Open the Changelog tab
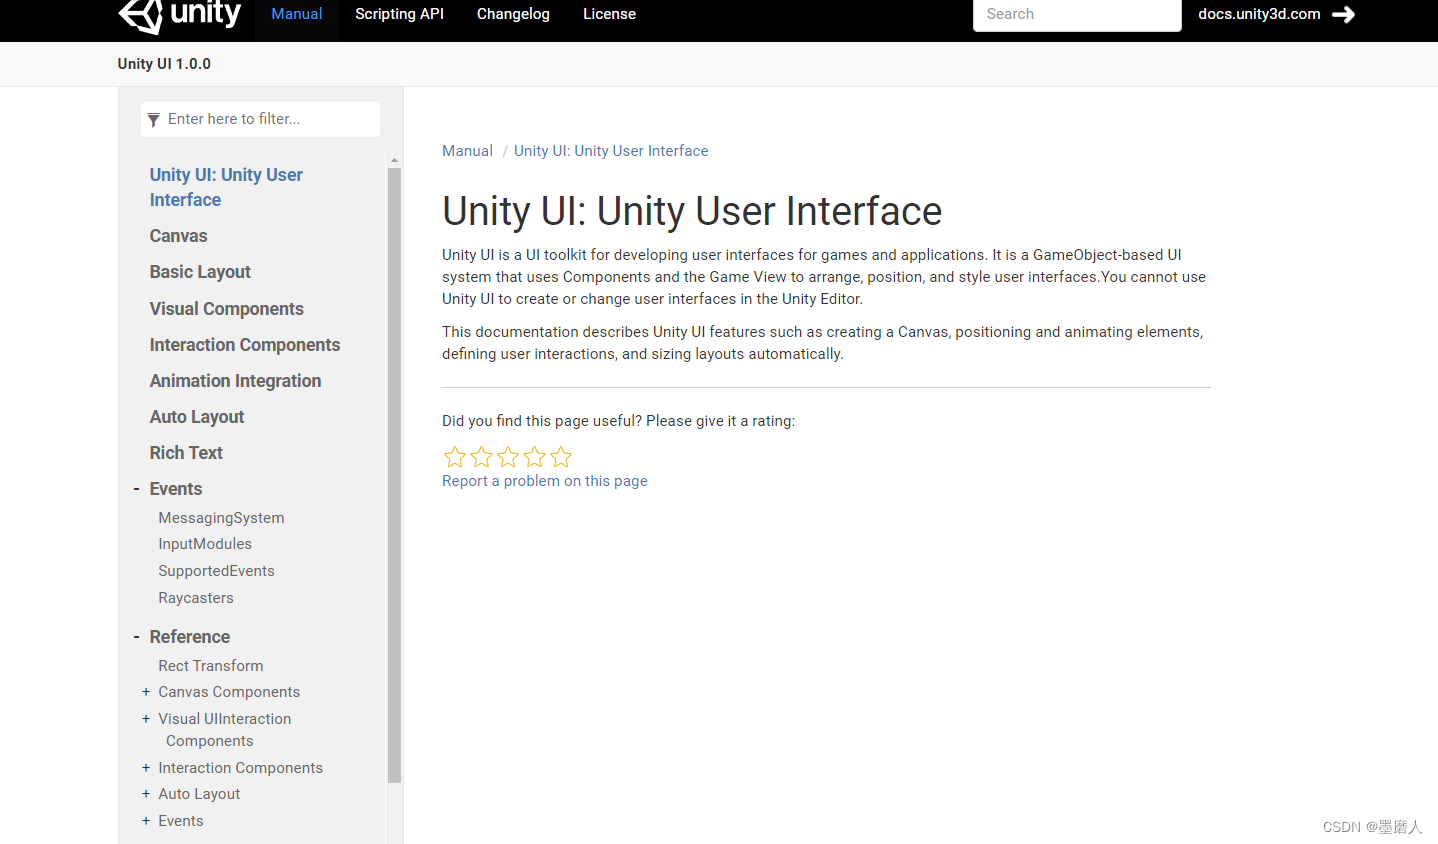Viewport: 1438px width, 844px height. point(513,14)
